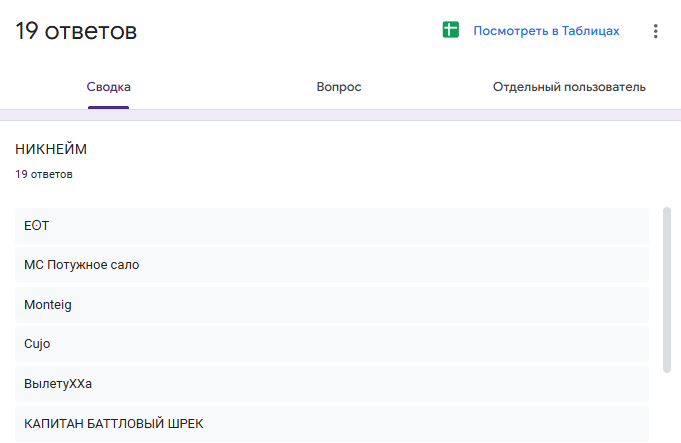This screenshot has width=681, height=443.
Task: Click the «НИКНЕЙМ» question title
Action: [x=51, y=149]
